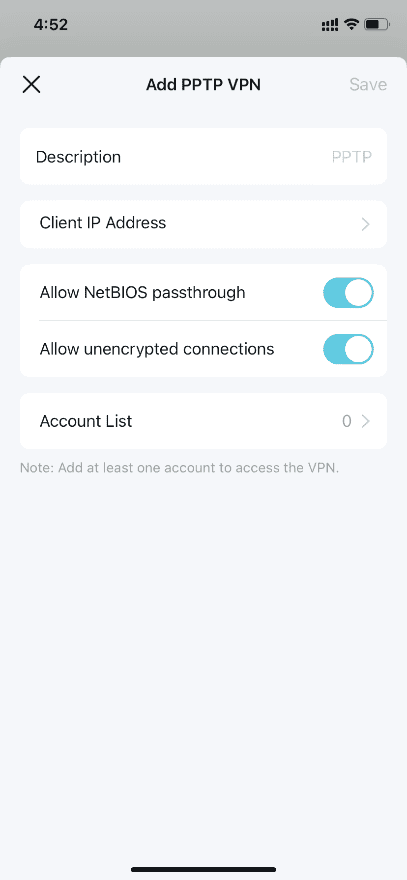
Task: Tap the Add PPTP VPN title
Action: tap(203, 85)
